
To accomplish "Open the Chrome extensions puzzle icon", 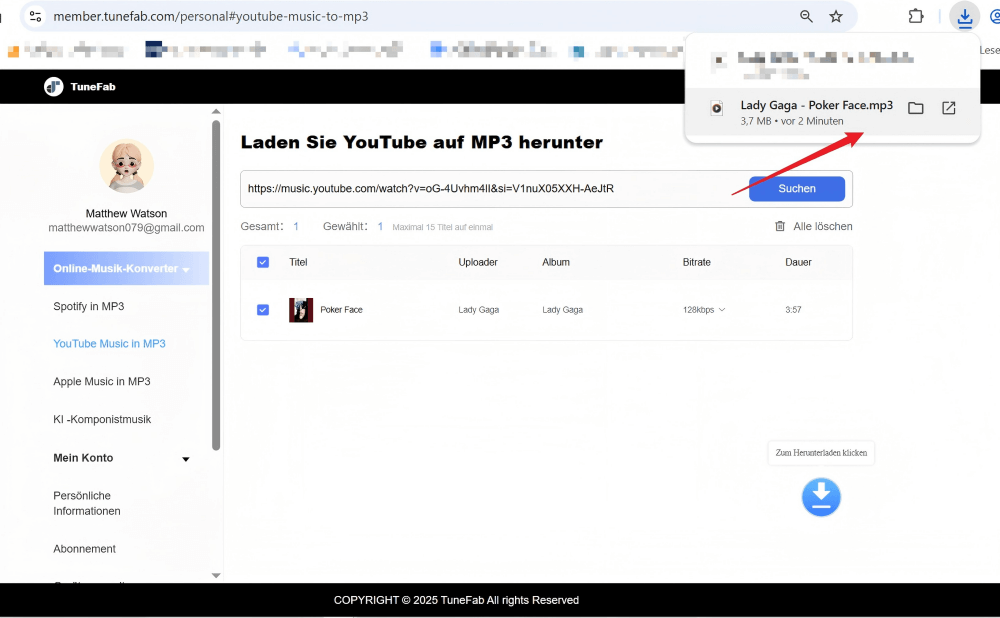I will (x=916, y=16).
